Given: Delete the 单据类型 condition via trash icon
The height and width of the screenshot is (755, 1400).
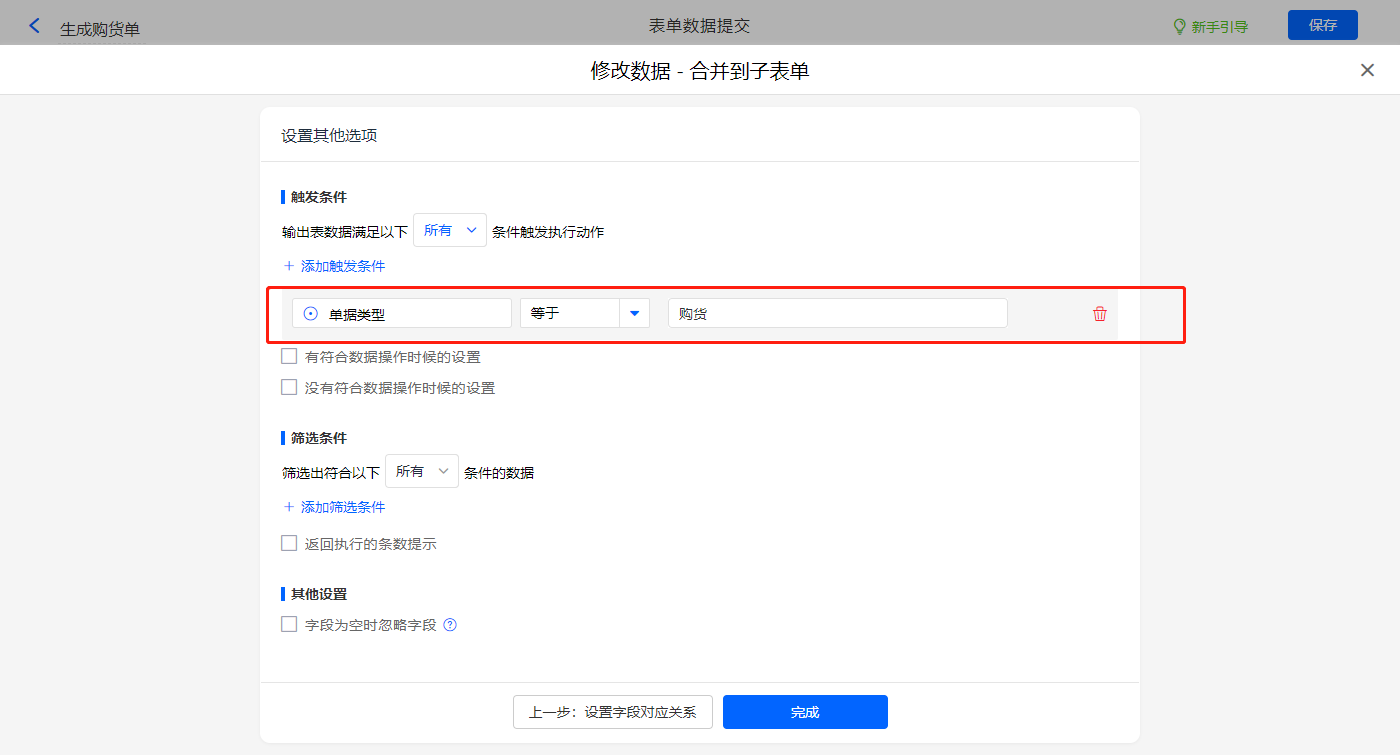Looking at the screenshot, I should (x=1100, y=314).
